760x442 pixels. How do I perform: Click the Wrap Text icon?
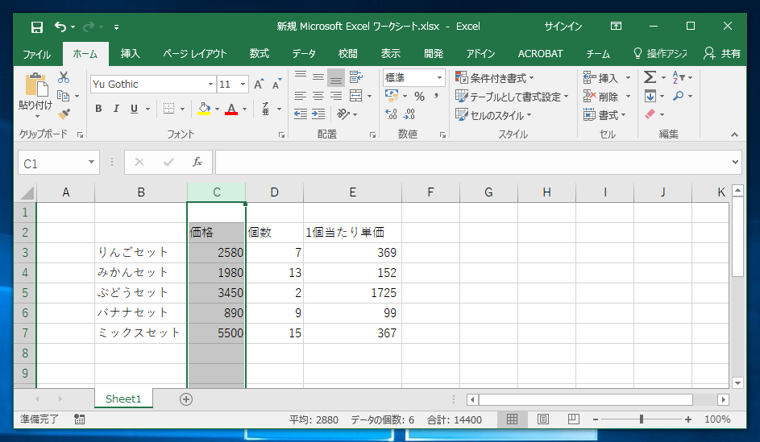pyautogui.click(x=356, y=77)
